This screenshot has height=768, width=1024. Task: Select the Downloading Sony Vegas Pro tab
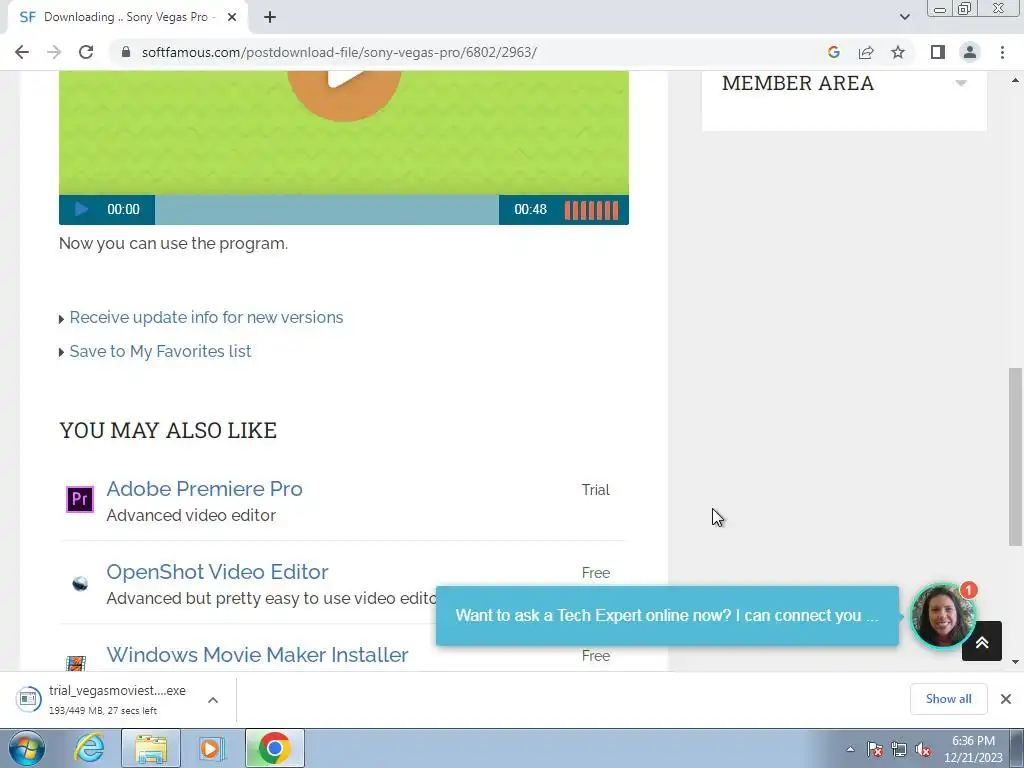(127, 17)
